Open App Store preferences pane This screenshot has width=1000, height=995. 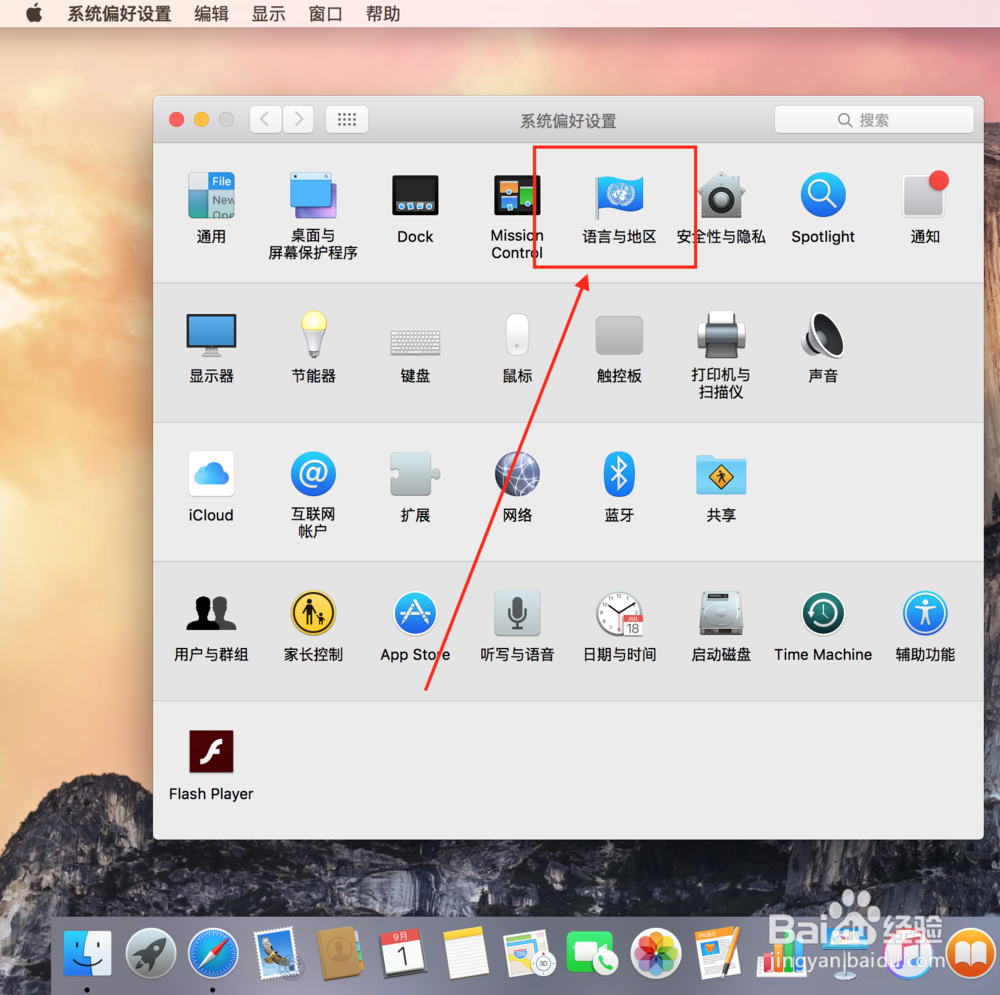(x=415, y=626)
